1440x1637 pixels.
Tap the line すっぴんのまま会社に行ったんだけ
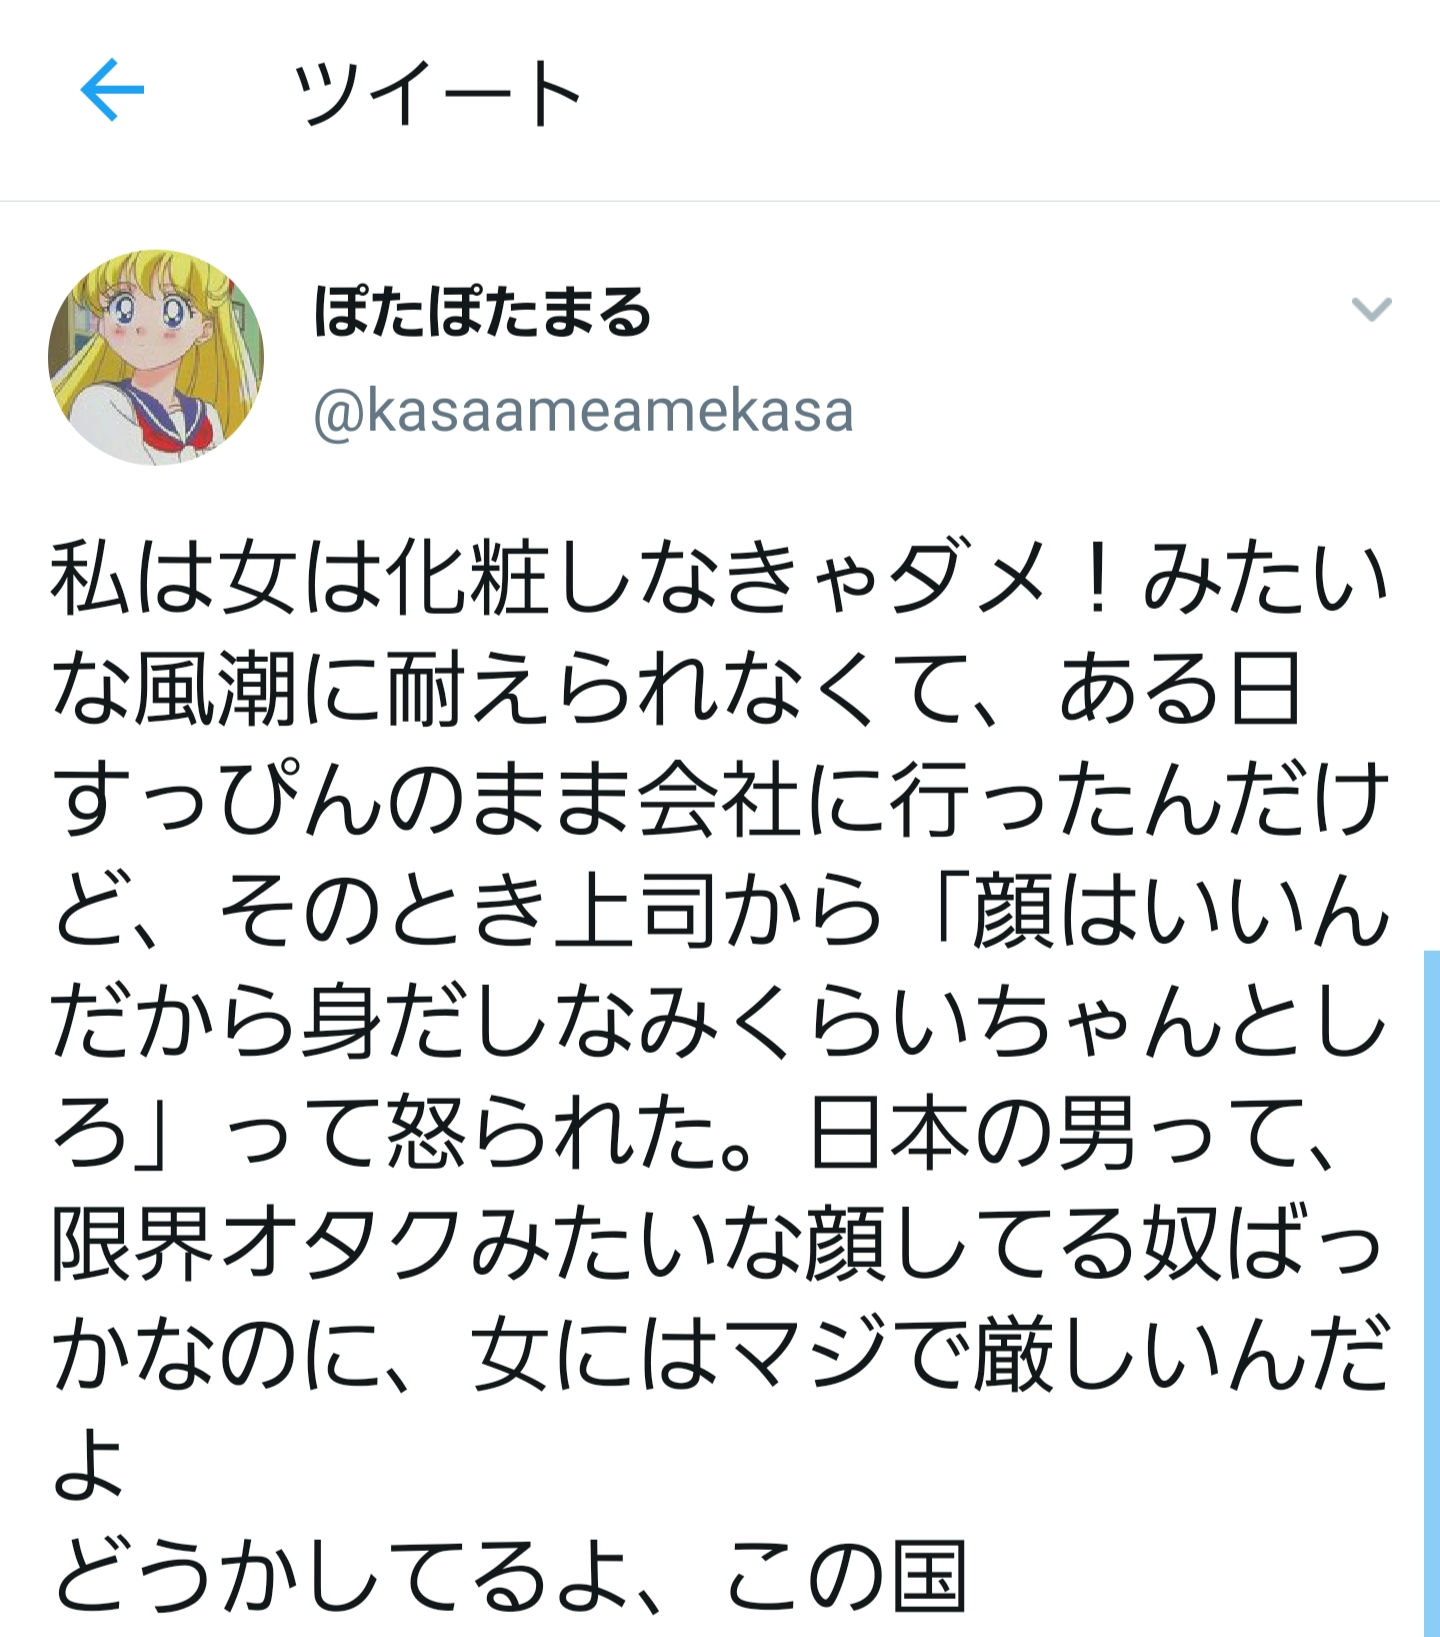click(720, 801)
